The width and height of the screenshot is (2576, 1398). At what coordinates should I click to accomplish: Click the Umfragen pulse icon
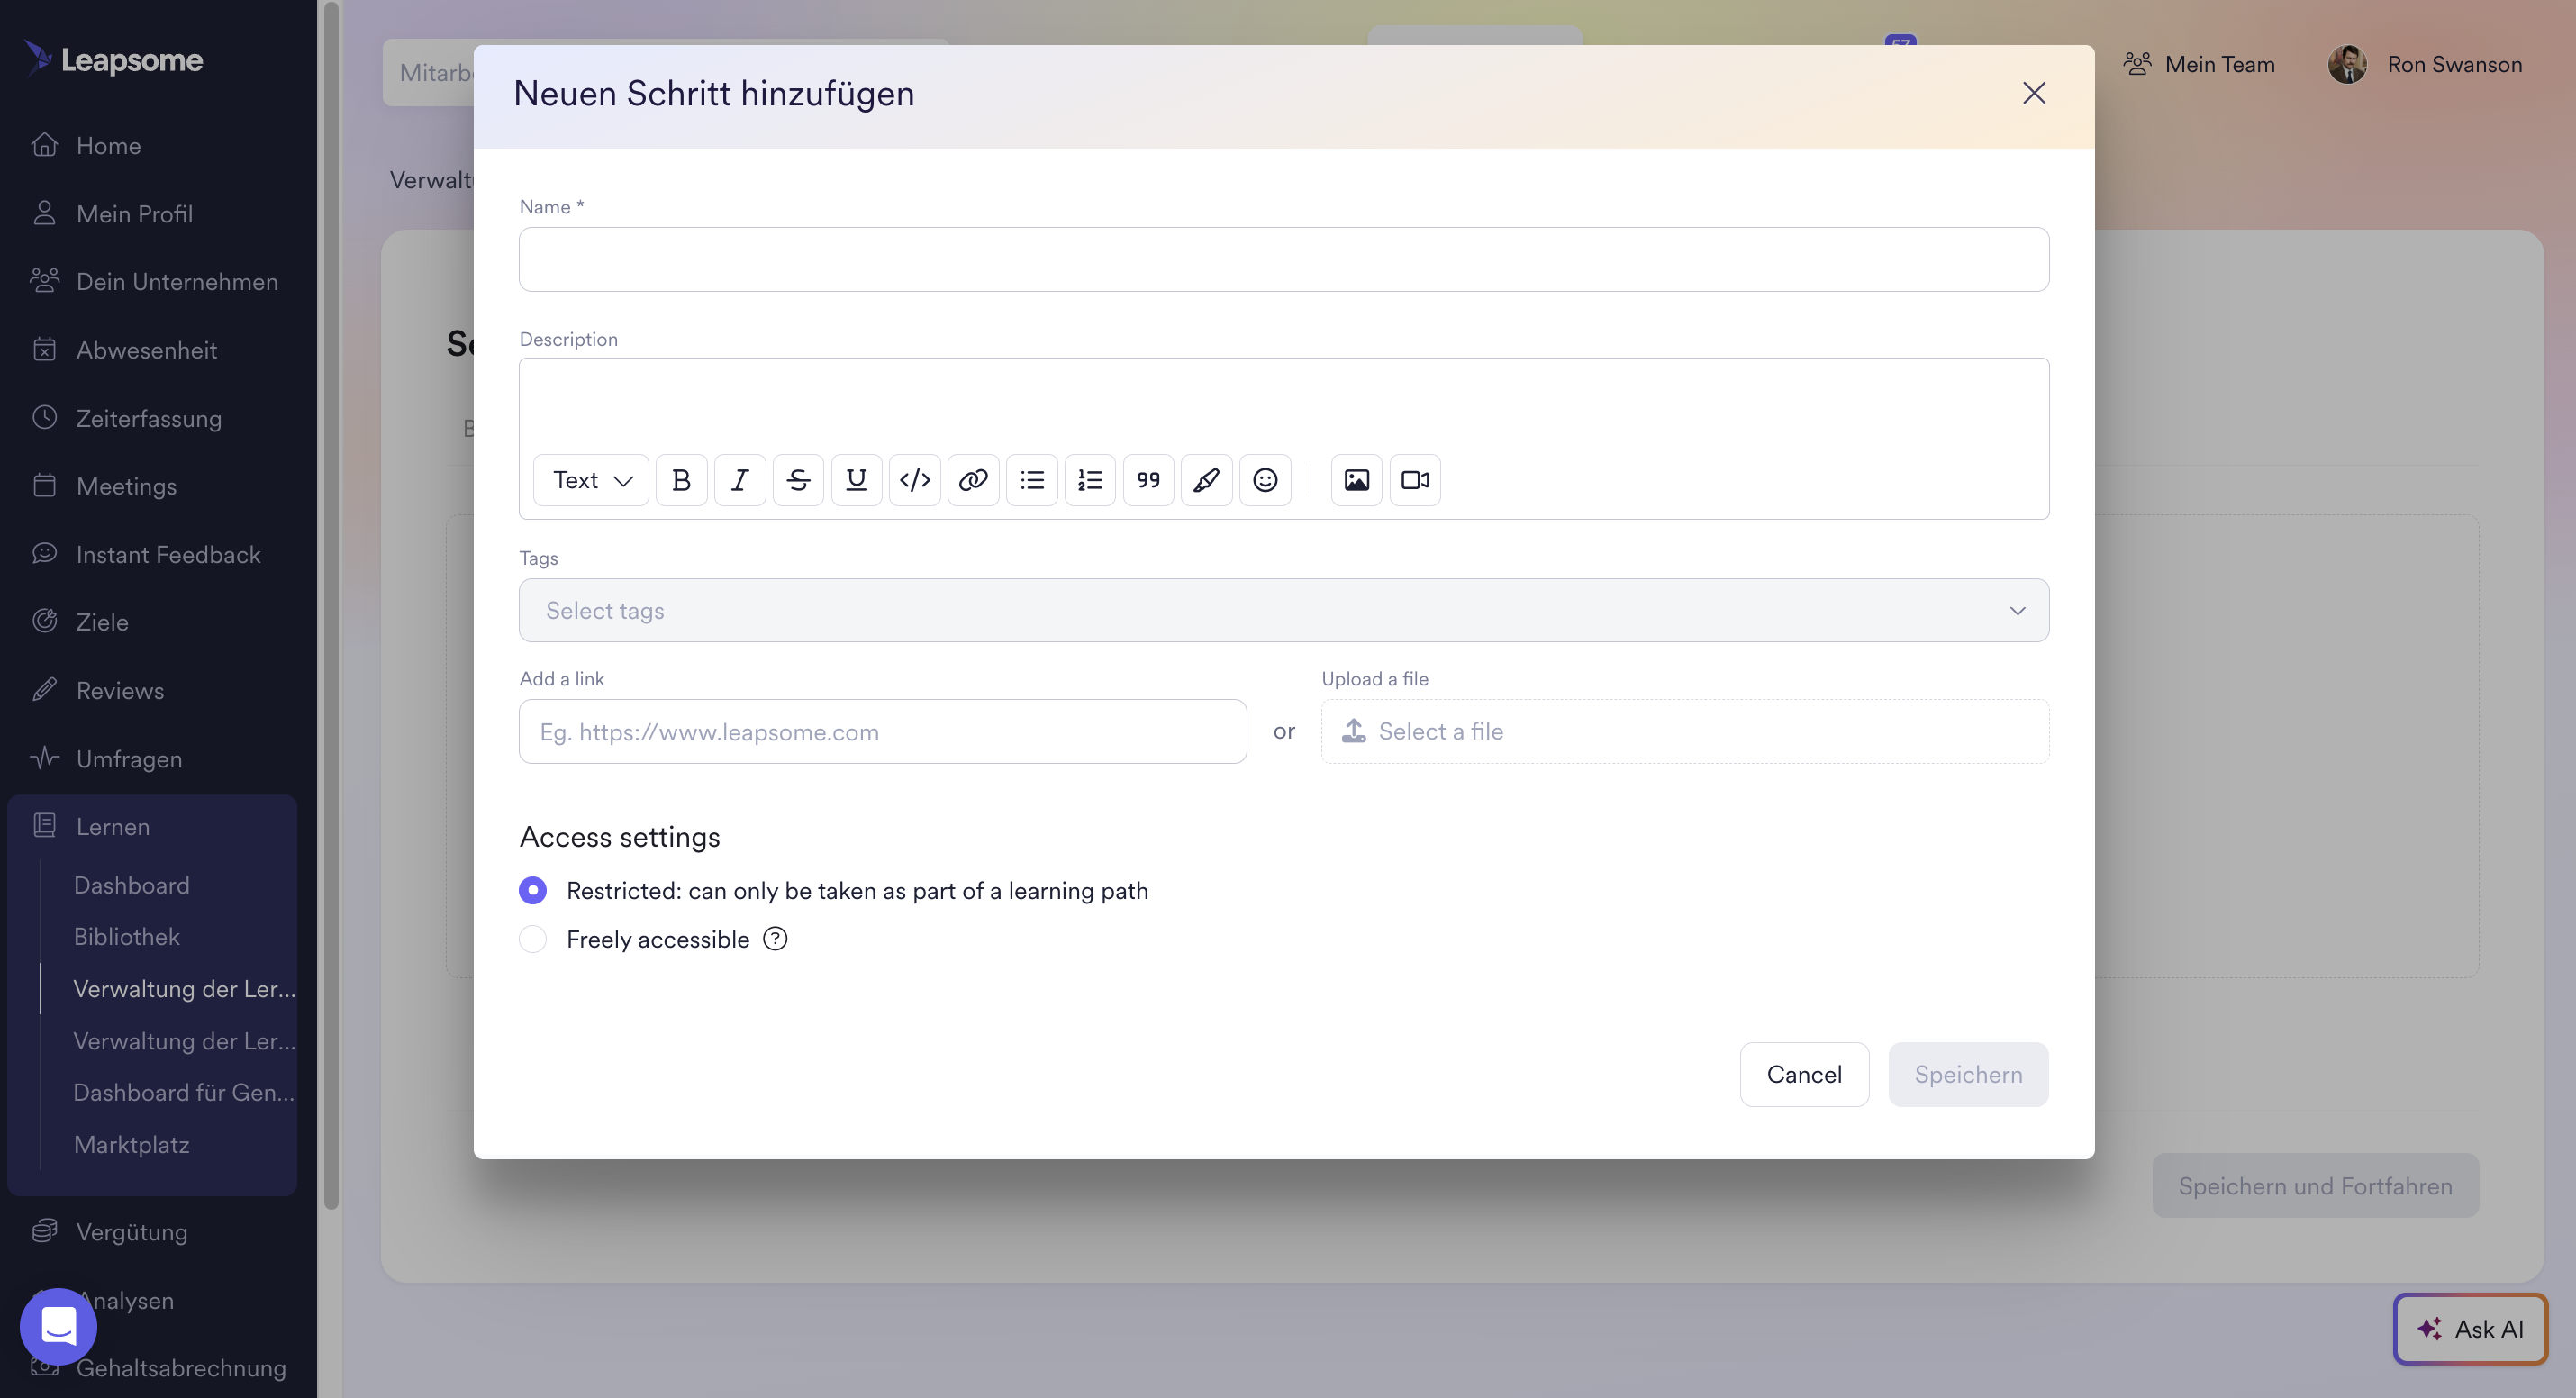(x=44, y=757)
